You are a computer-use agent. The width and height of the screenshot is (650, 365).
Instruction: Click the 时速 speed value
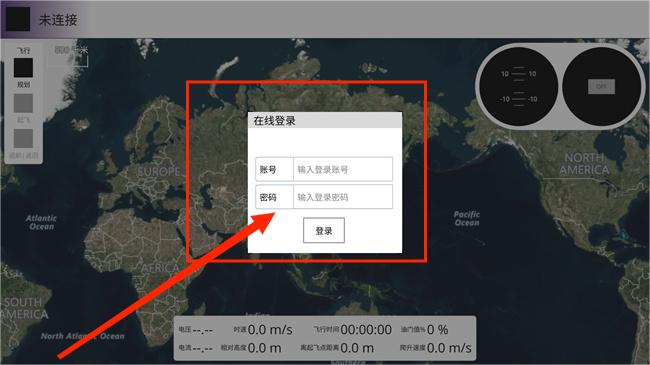coord(270,330)
